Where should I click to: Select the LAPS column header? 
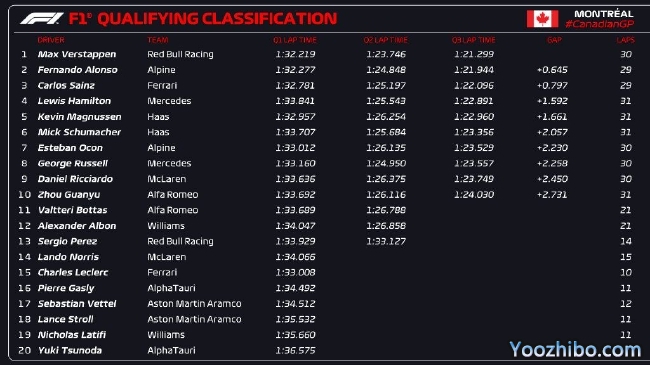(625, 40)
